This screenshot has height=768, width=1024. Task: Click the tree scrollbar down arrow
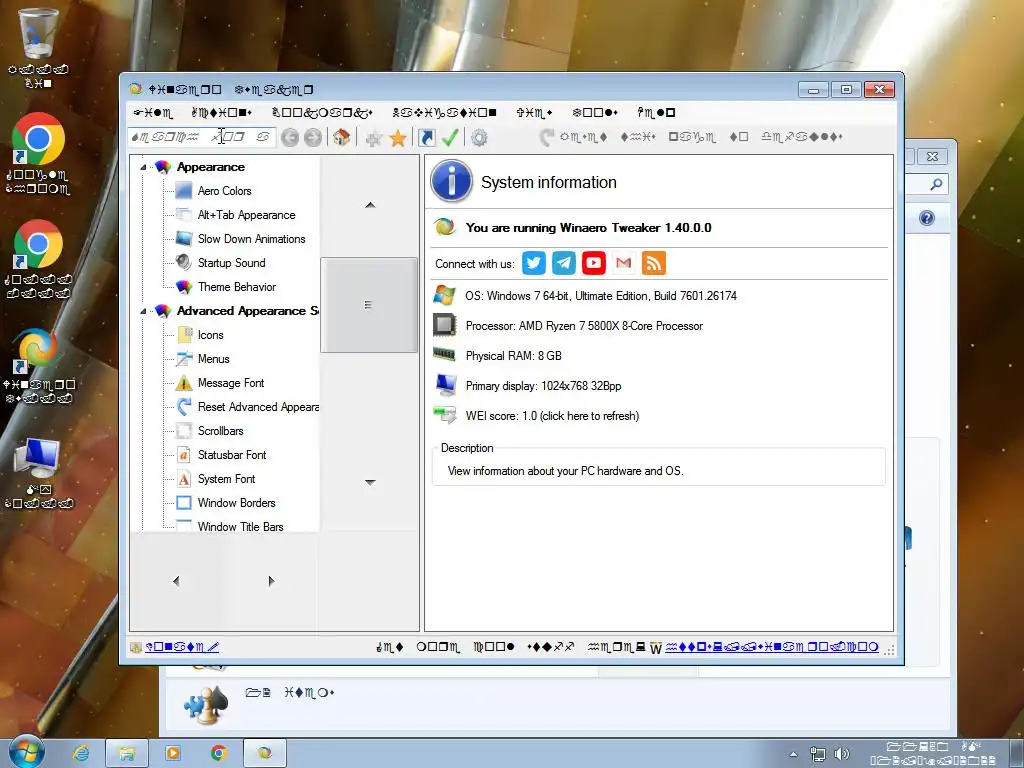(370, 483)
